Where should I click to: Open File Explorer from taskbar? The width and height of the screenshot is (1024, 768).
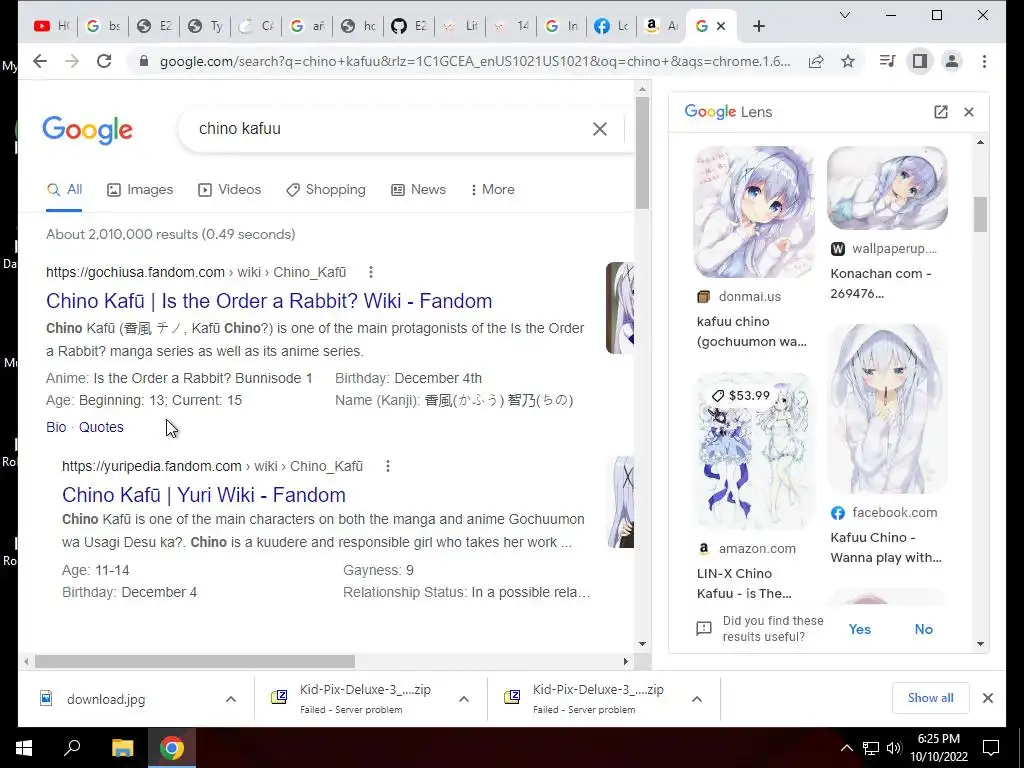pyautogui.click(x=122, y=748)
